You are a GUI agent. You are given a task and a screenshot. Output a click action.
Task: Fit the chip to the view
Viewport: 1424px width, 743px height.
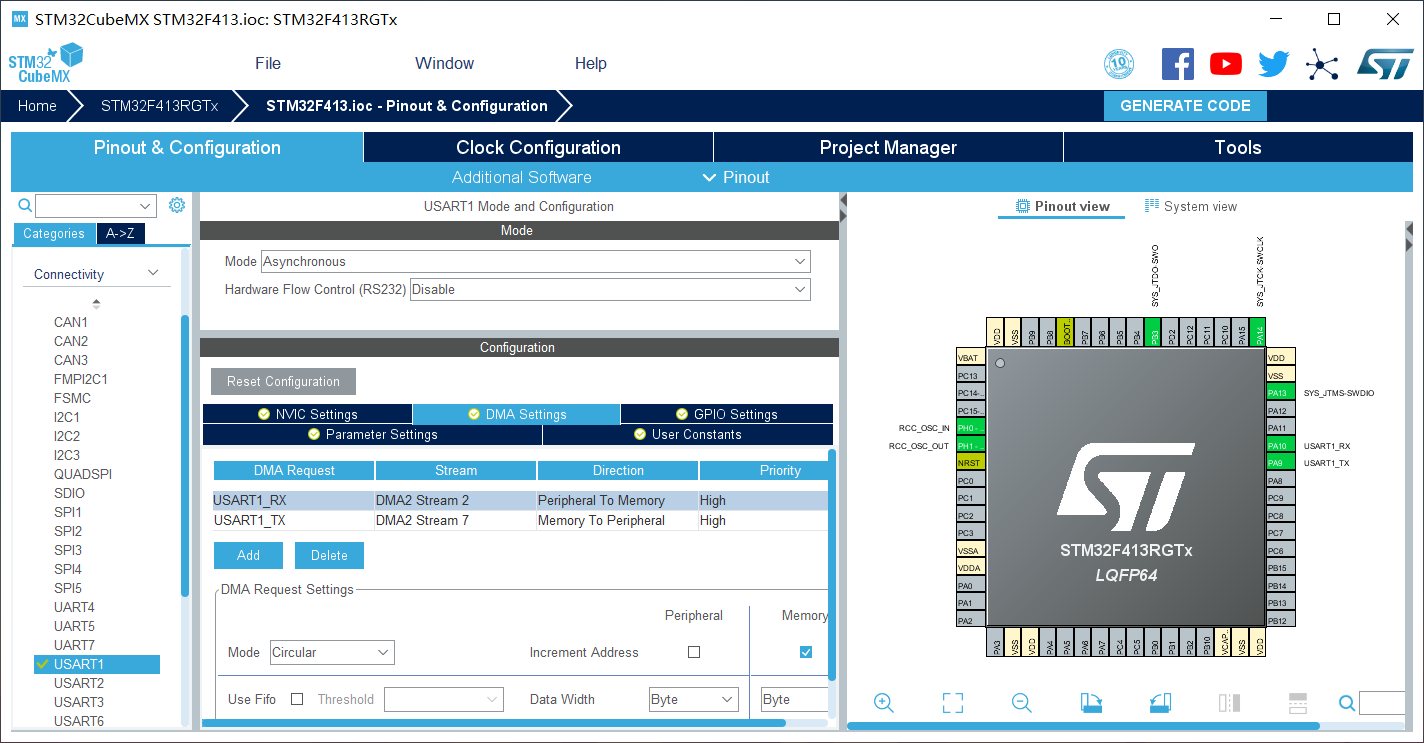click(953, 703)
